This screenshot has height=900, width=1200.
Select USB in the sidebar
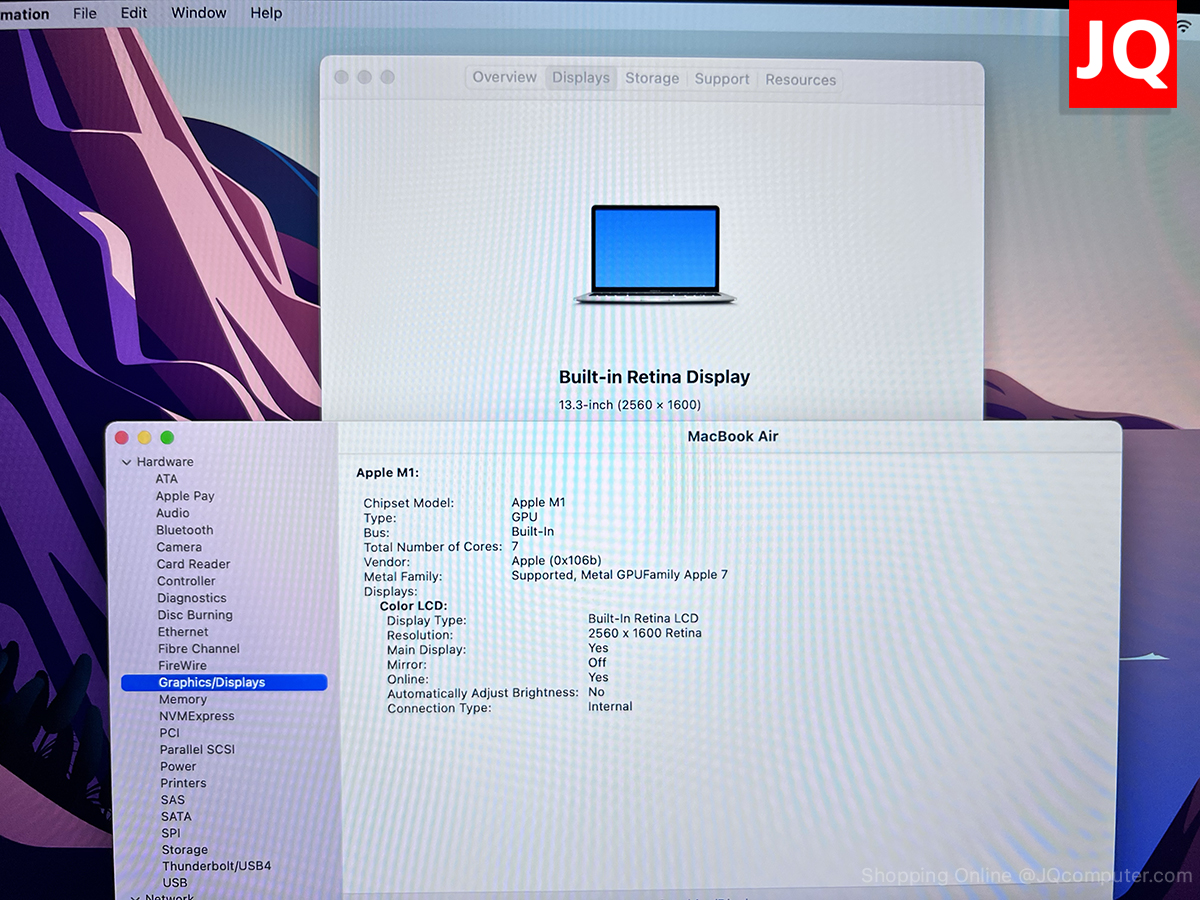coord(175,883)
